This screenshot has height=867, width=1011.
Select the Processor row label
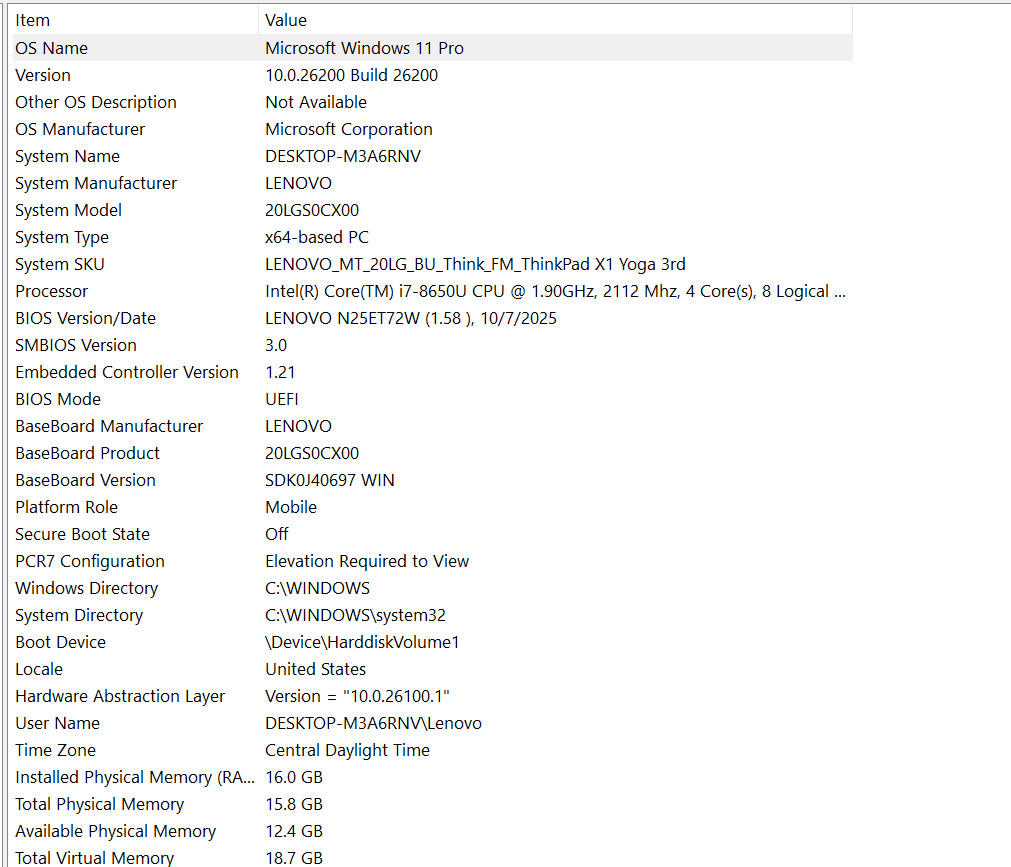(x=52, y=292)
